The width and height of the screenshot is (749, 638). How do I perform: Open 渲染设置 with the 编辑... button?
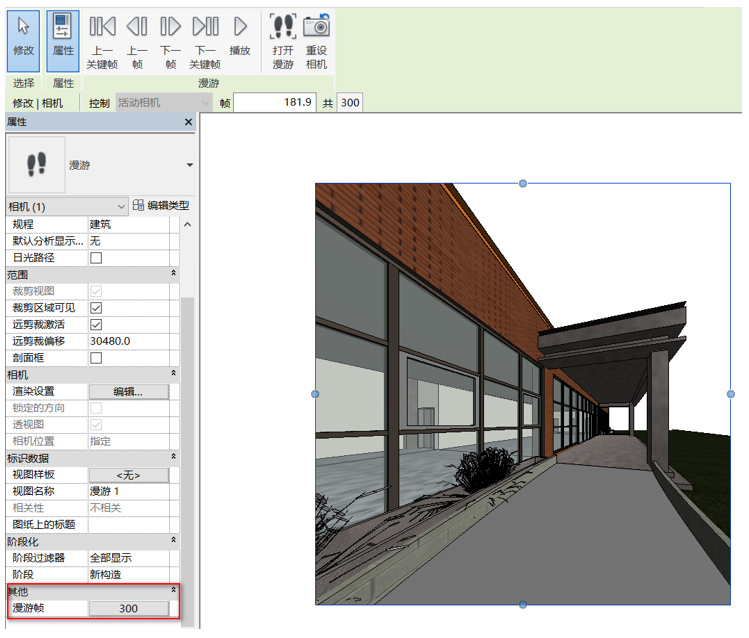128,392
